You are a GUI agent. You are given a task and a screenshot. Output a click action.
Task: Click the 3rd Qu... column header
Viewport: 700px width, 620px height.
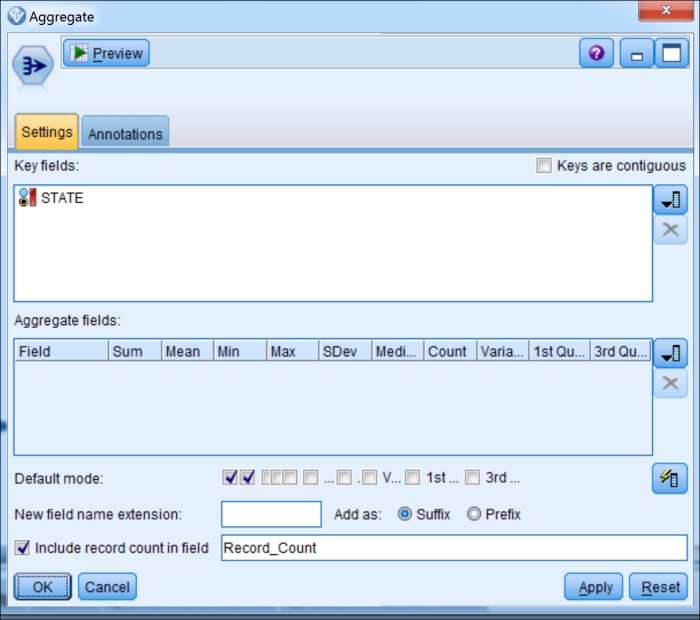[x=621, y=351]
